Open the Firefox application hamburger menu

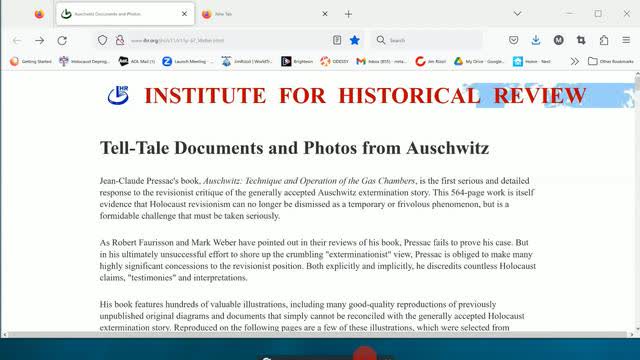[626, 40]
